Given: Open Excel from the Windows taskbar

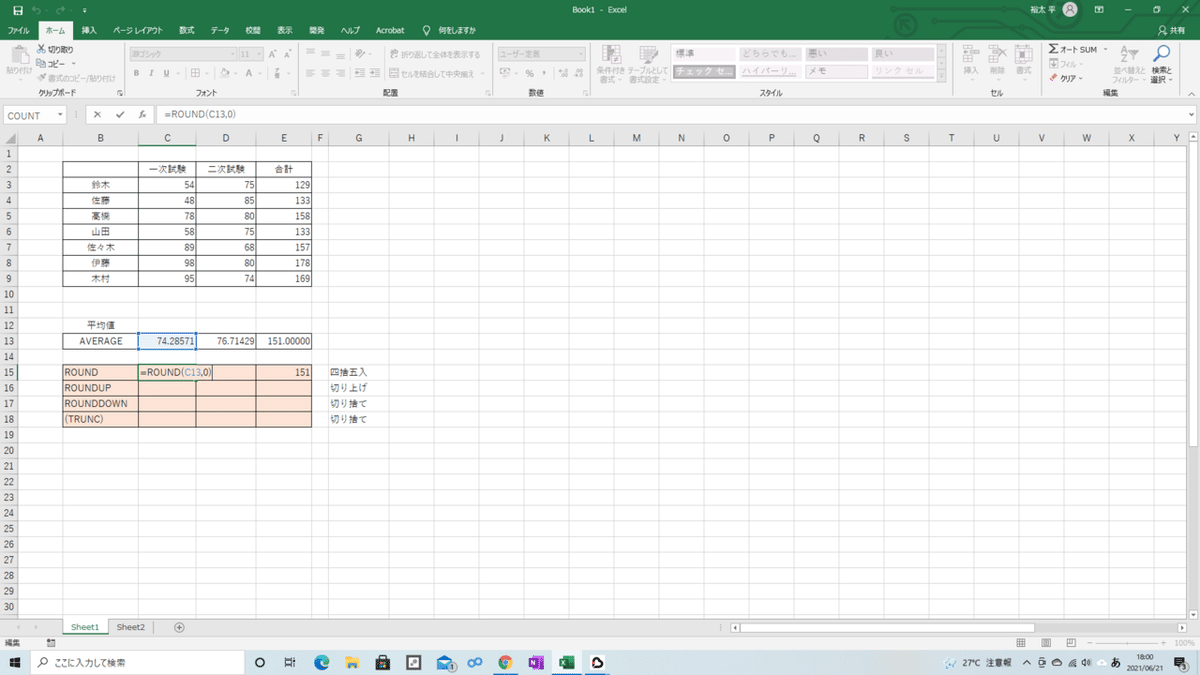Looking at the screenshot, I should pyautogui.click(x=566, y=663).
